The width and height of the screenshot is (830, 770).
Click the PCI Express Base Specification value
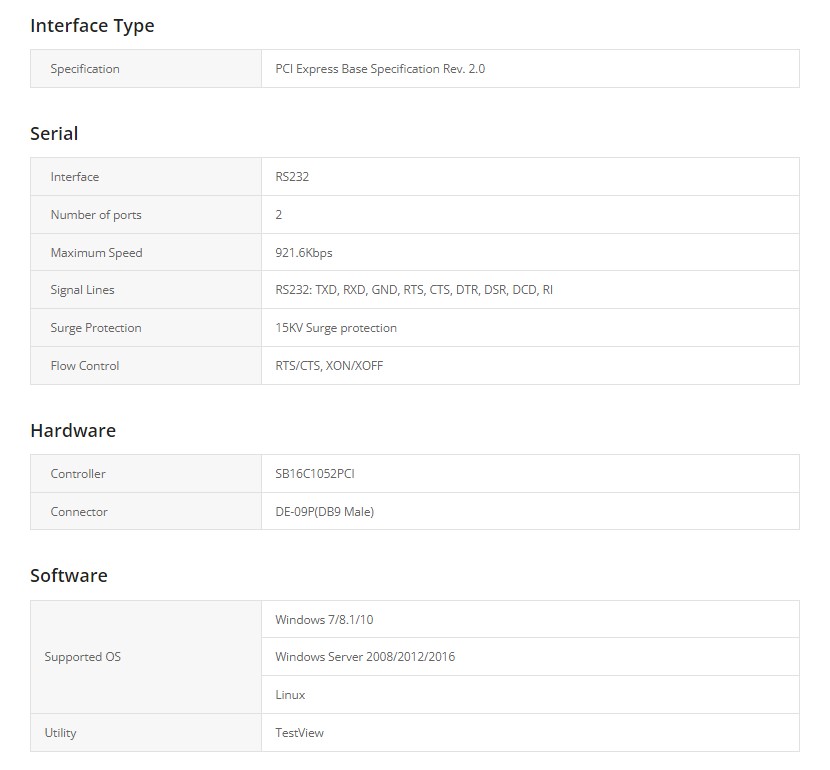point(380,69)
